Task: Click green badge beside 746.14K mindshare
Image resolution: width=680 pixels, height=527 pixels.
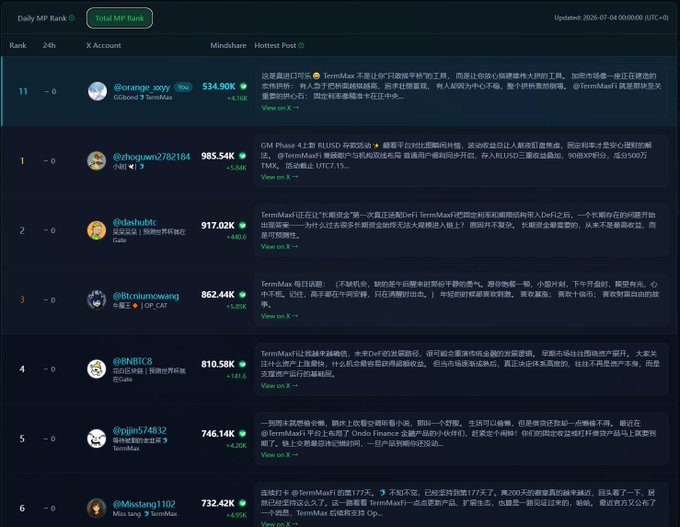Action: pos(242,433)
